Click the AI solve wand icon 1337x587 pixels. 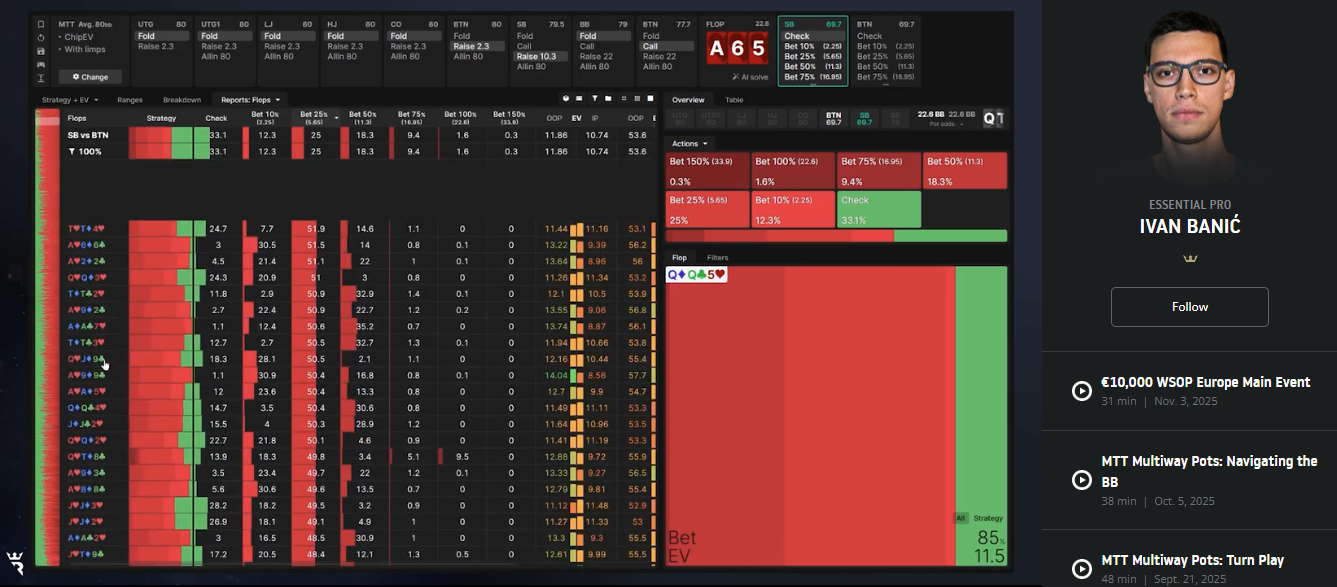click(736, 76)
